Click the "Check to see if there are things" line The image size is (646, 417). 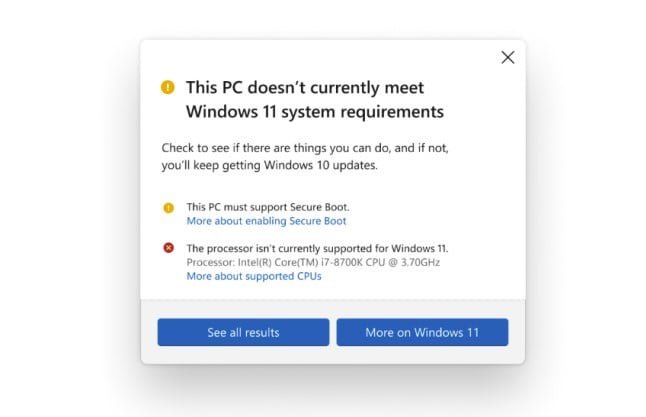click(x=305, y=148)
